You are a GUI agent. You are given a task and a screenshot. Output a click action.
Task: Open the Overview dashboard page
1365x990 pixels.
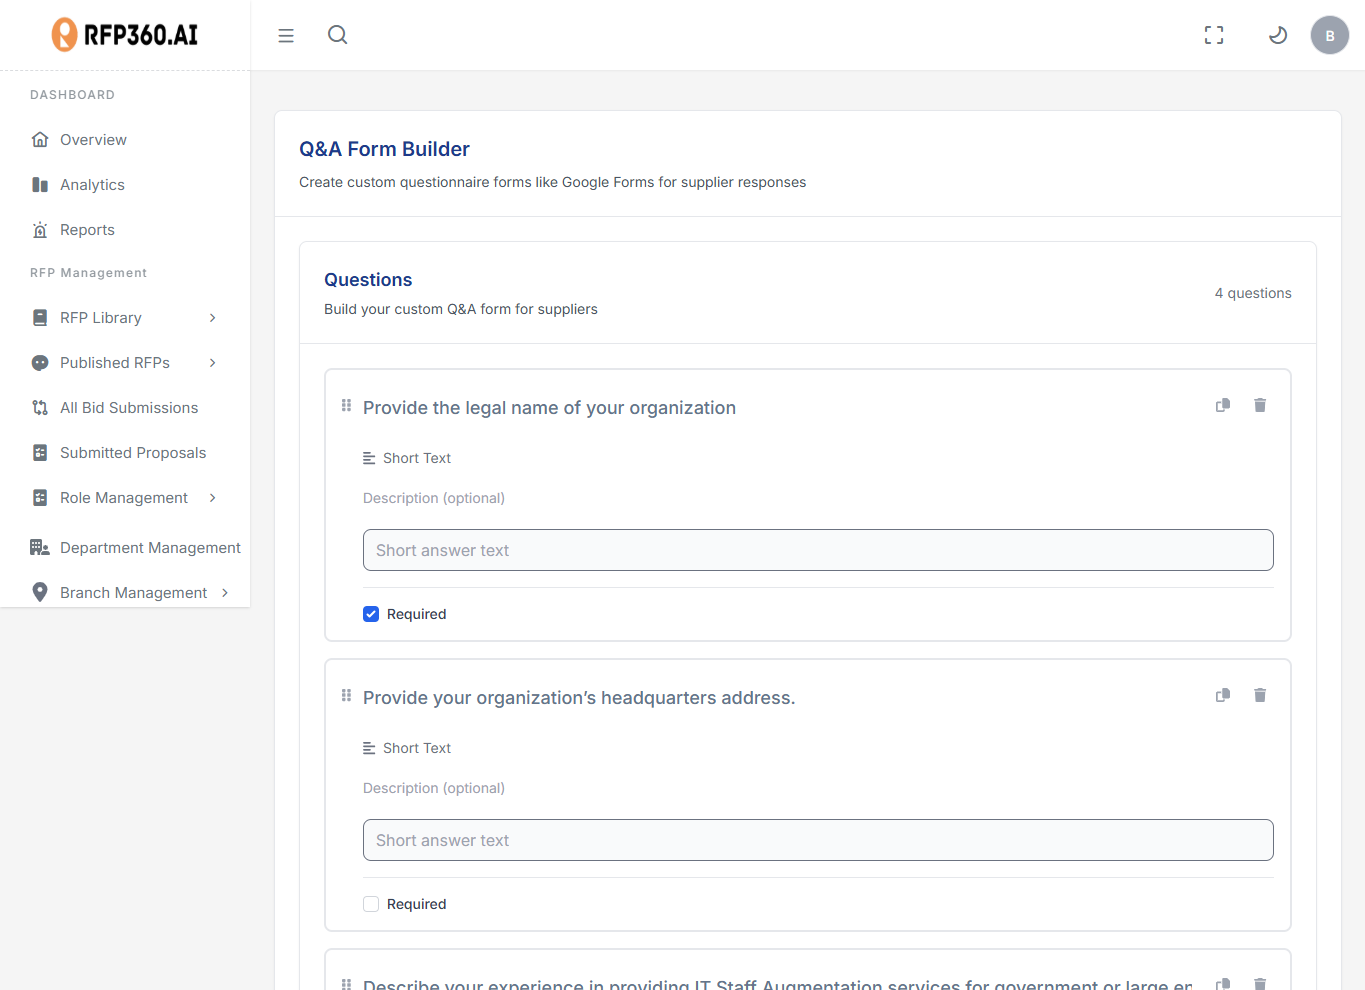coord(93,139)
